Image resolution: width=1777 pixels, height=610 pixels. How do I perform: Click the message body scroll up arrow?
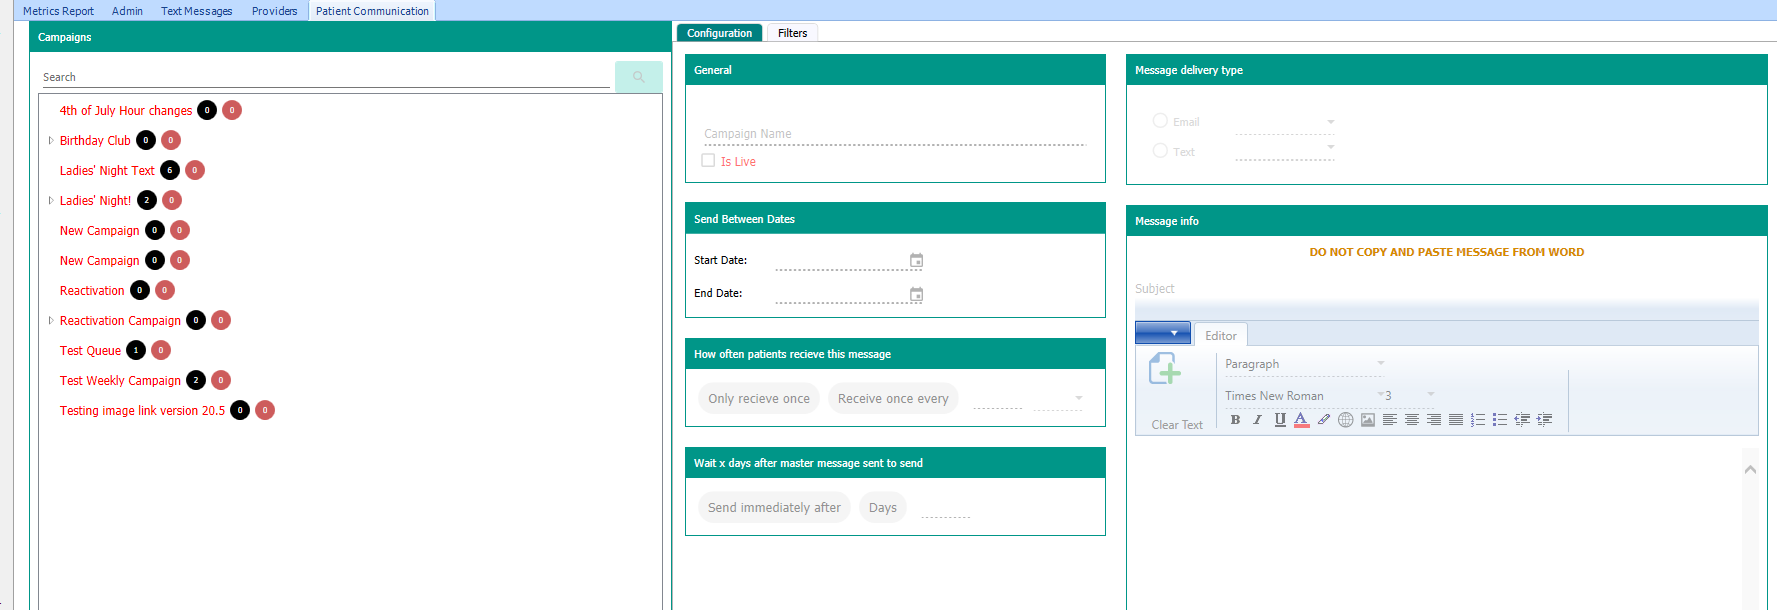click(1750, 469)
